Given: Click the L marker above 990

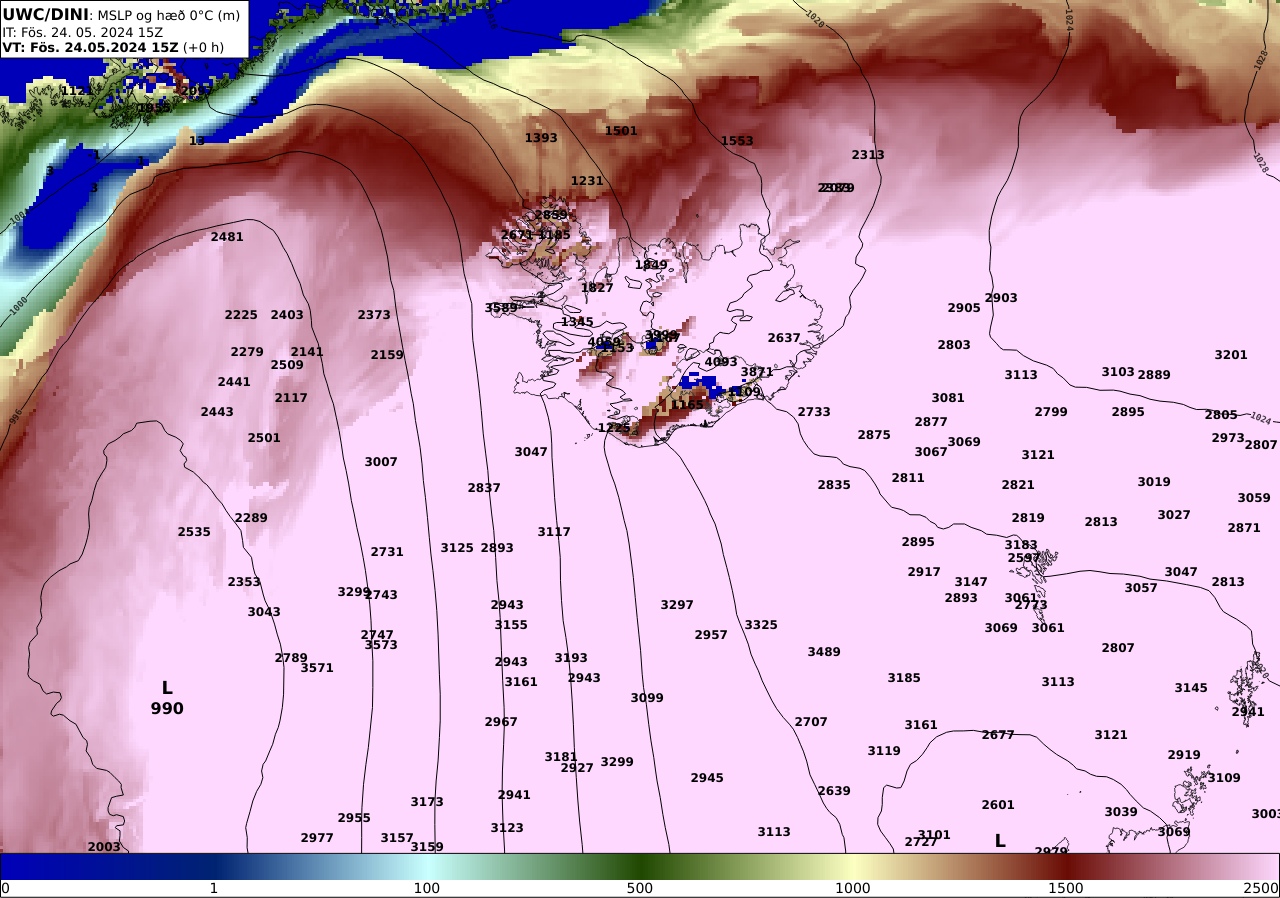Looking at the screenshot, I should click(x=167, y=688).
